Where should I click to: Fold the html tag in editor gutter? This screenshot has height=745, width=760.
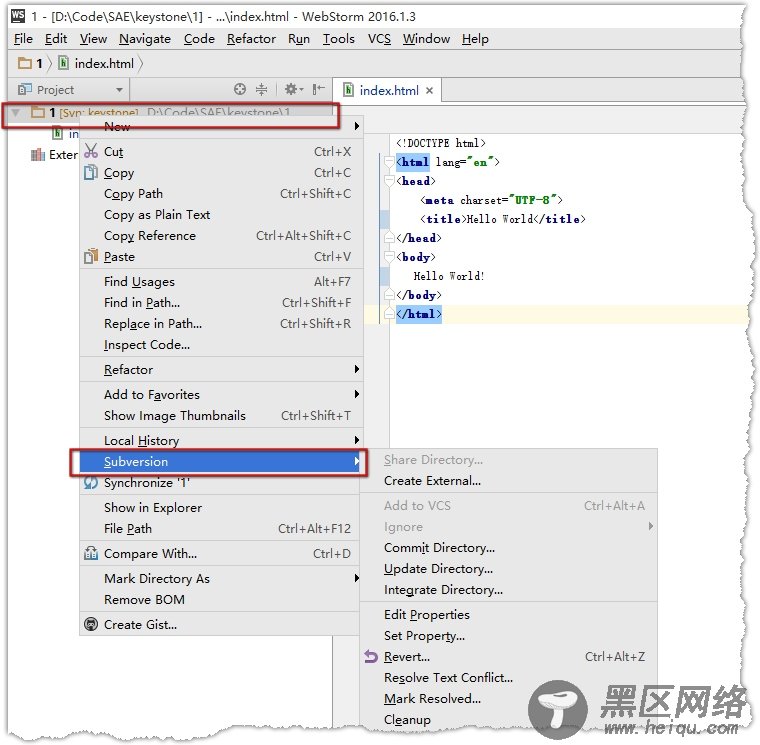pos(389,162)
